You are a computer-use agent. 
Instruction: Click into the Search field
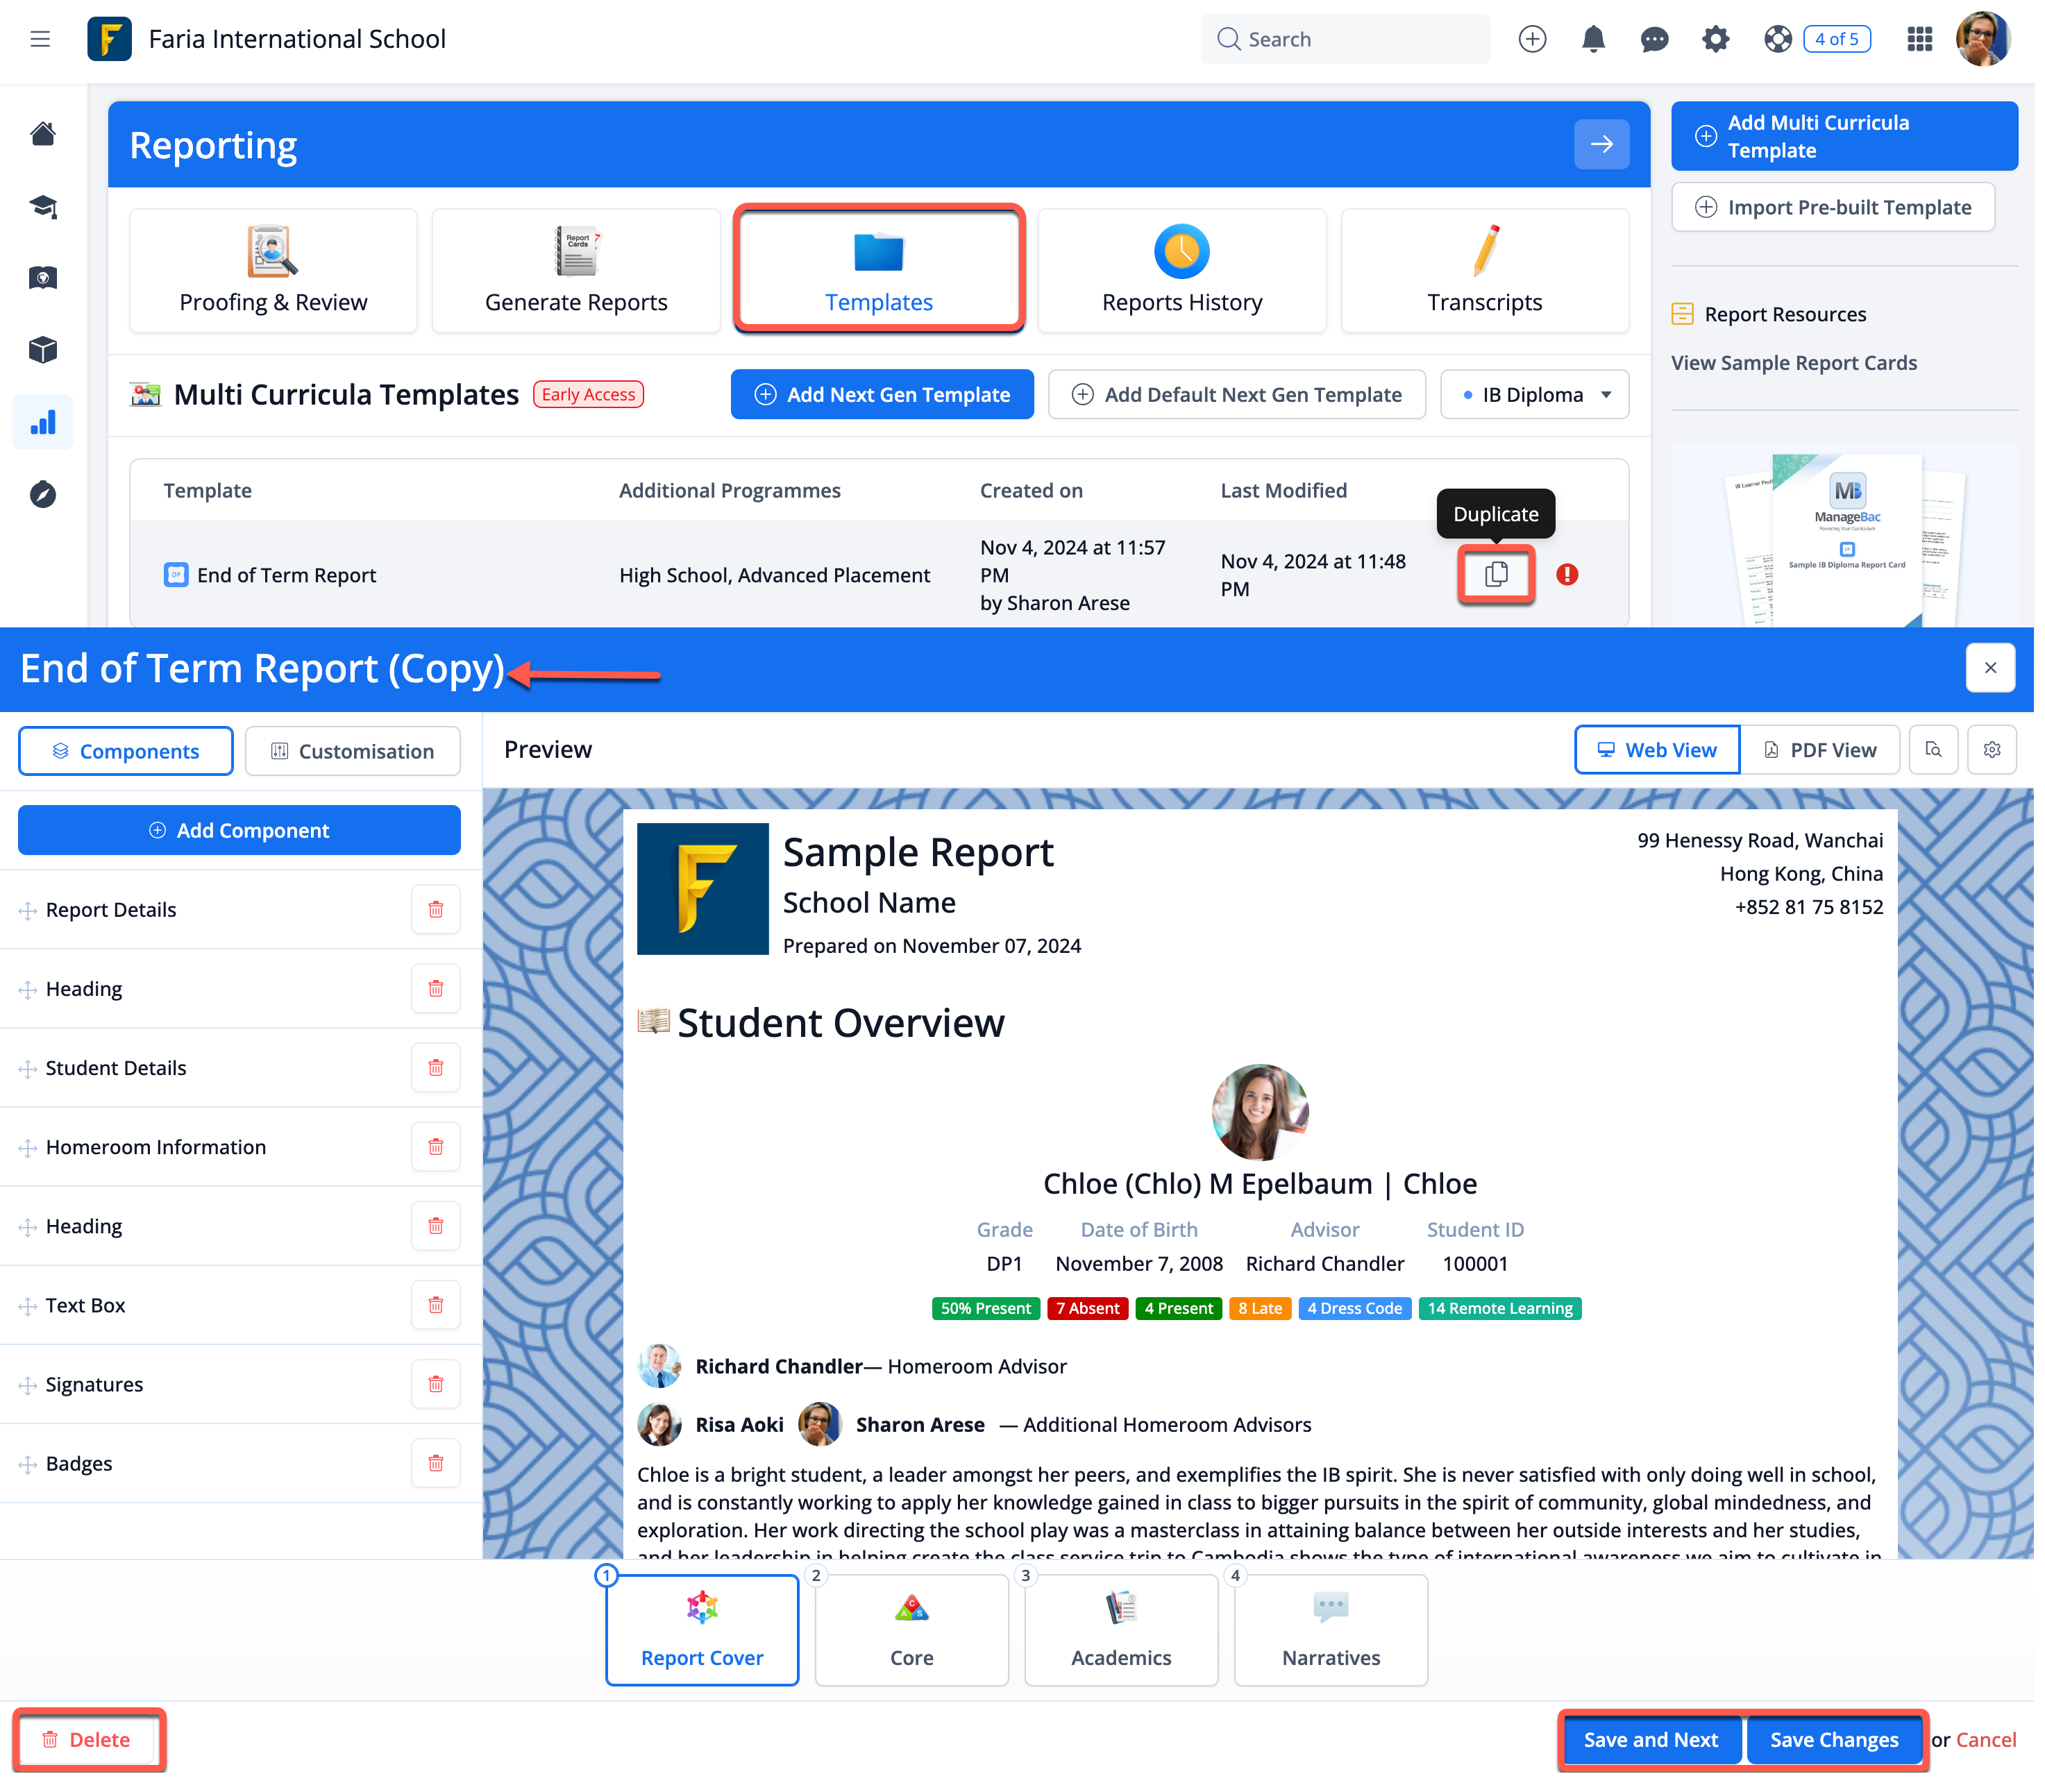point(1345,39)
